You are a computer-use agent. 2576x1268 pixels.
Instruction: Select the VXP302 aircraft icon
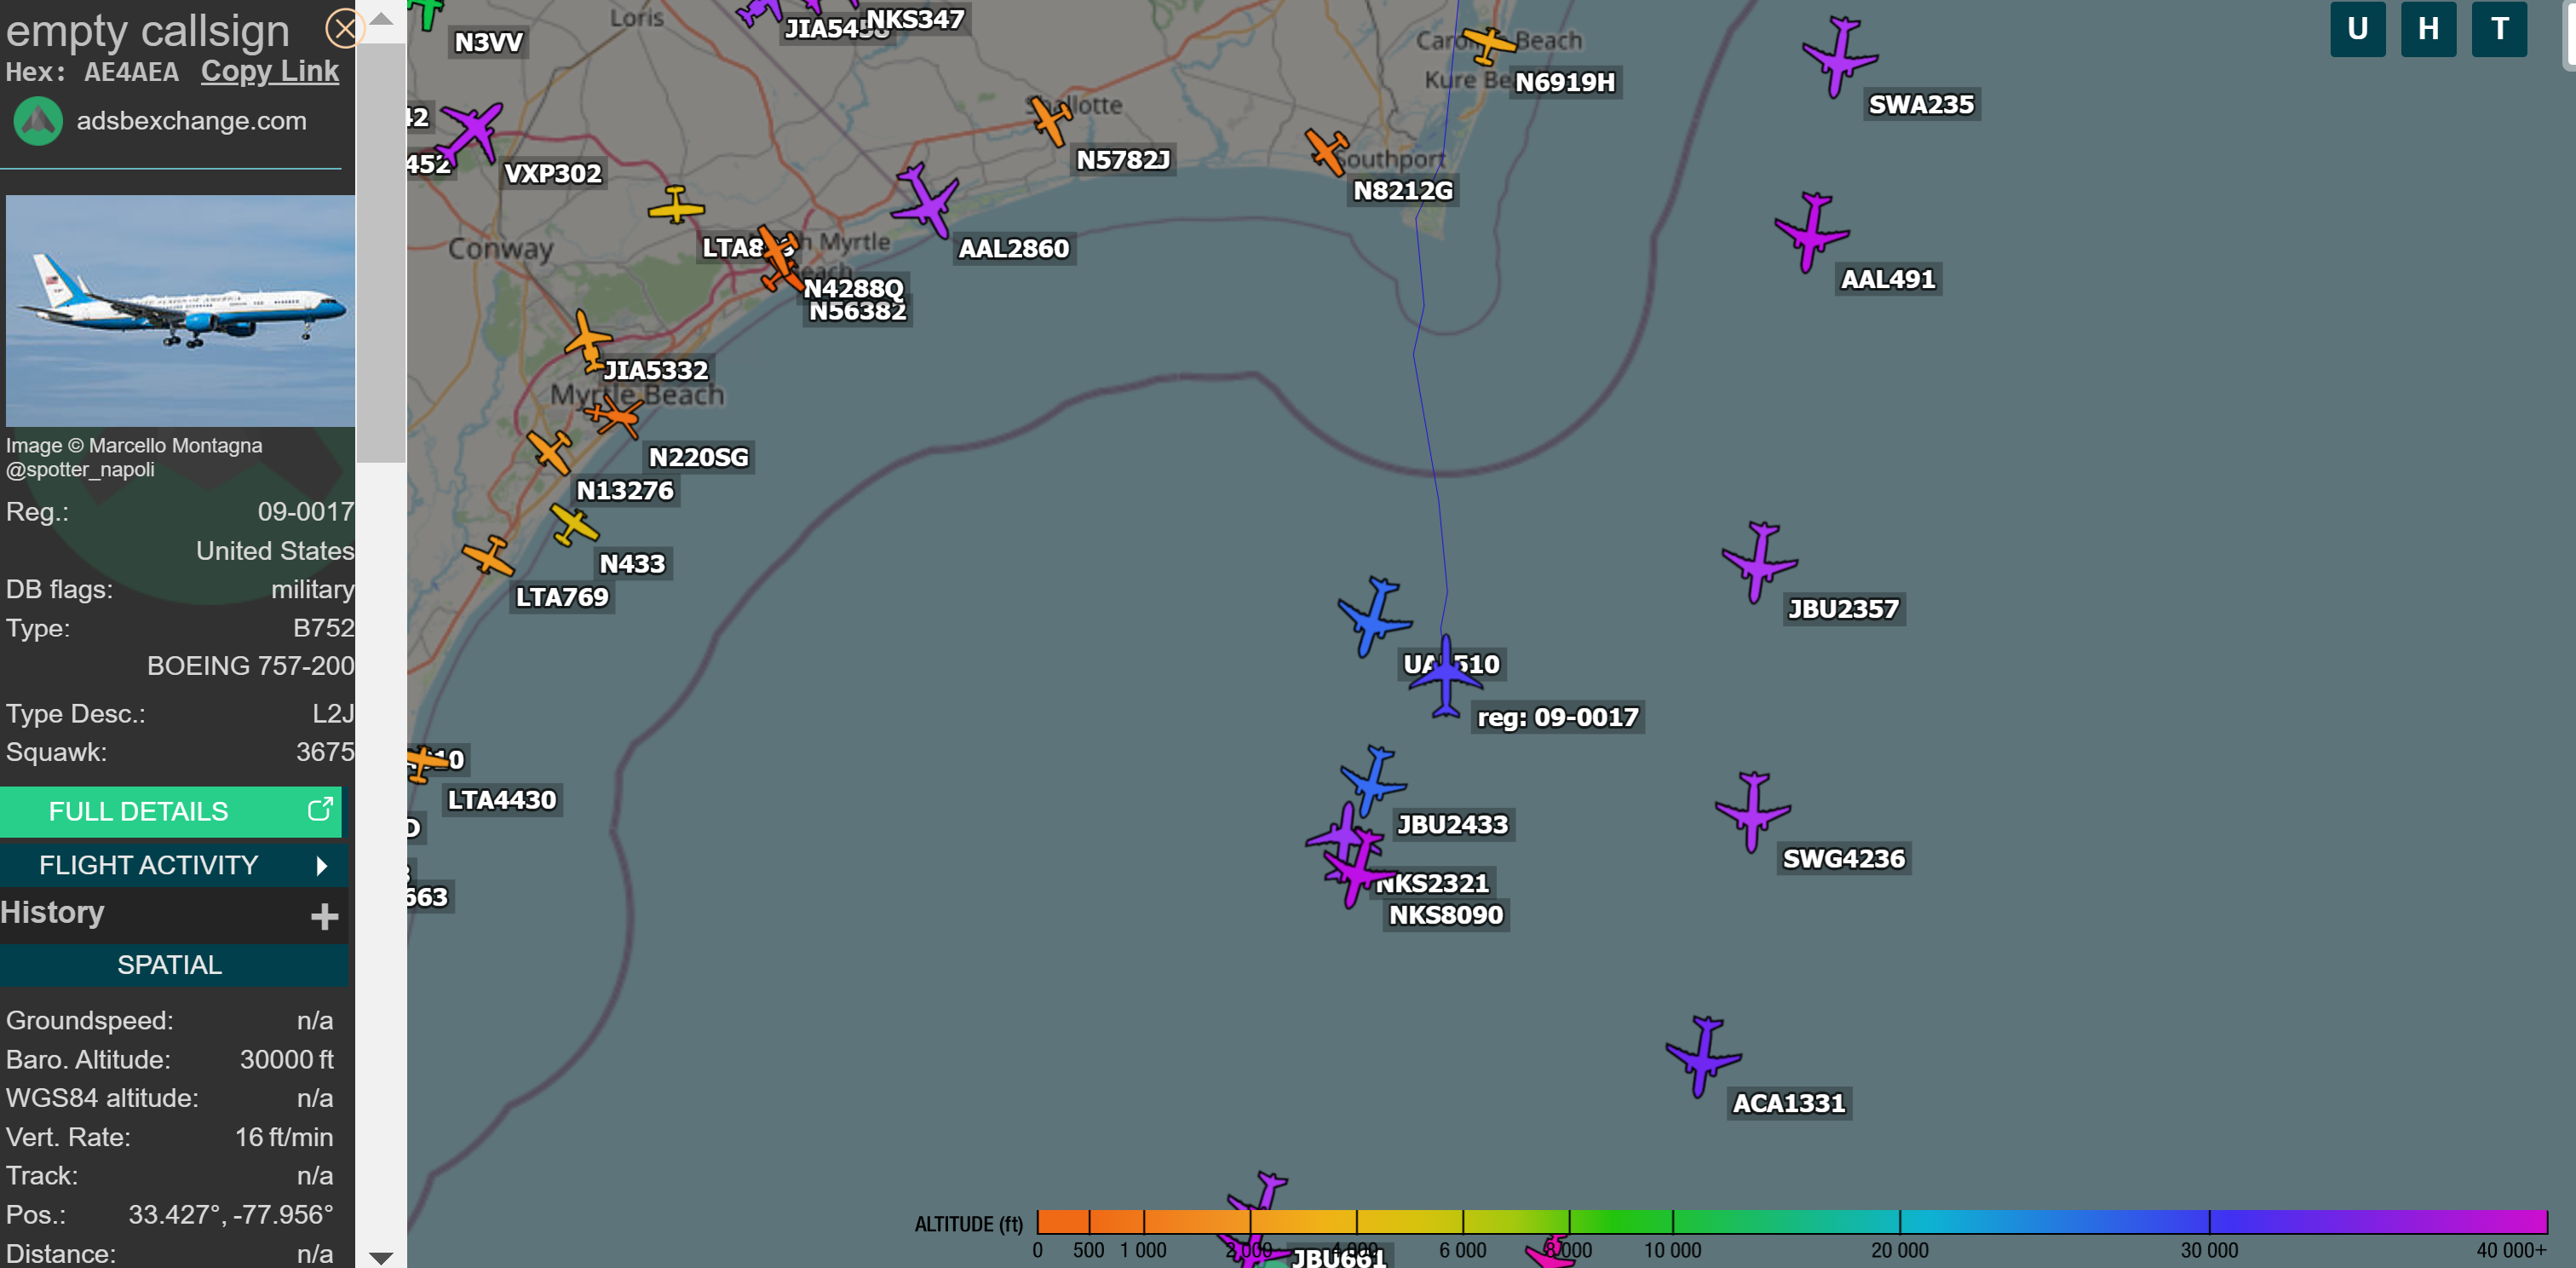(469, 134)
